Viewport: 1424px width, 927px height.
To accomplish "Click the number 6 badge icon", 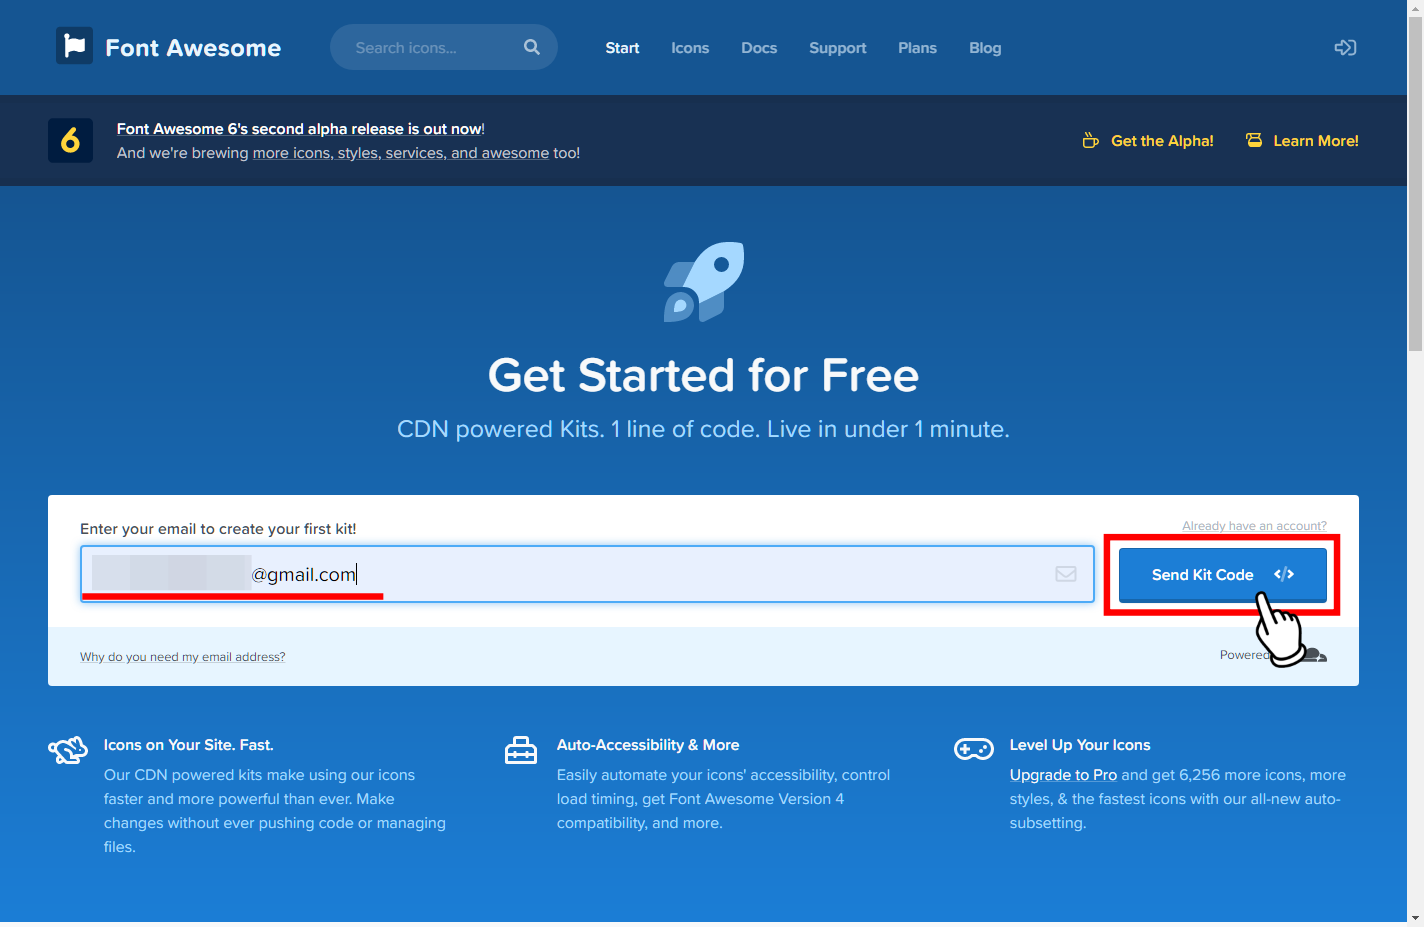I will pos(70,140).
